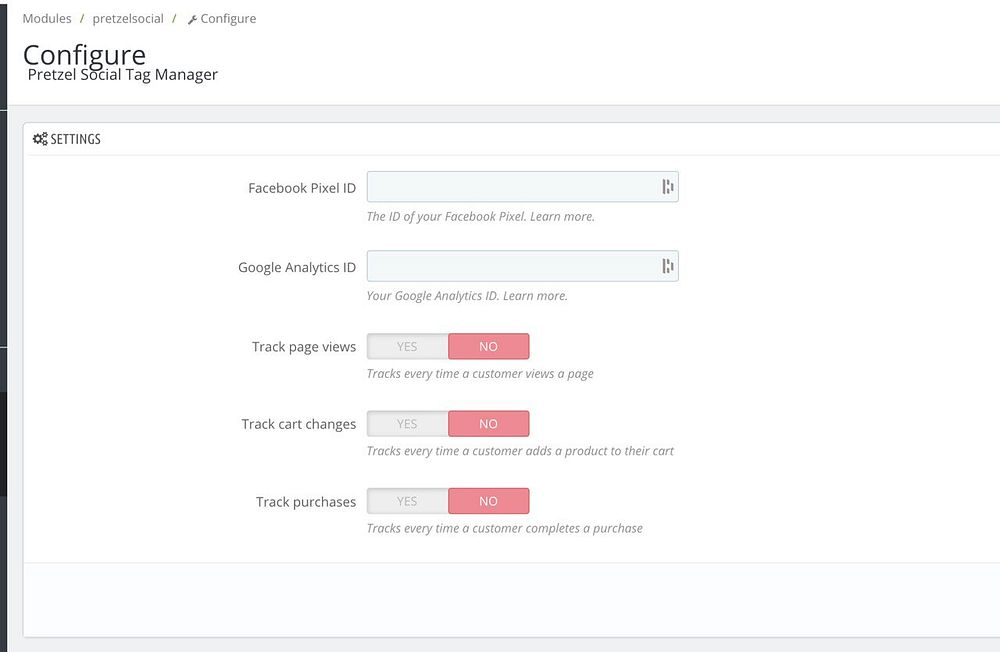Viewport: 1000px width, 652px height.
Task: Click the Pretzel Social Tag Manager subtitle
Action: [122, 75]
